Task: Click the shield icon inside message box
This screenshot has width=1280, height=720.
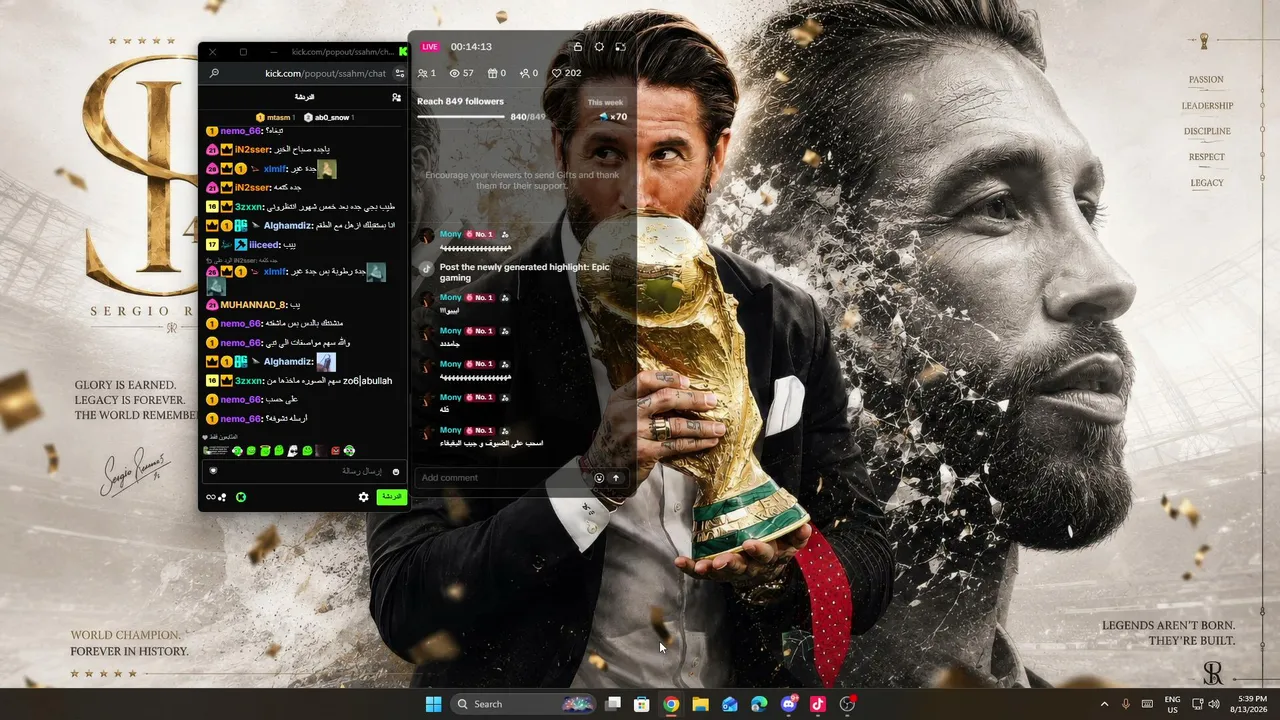Action: 213,471
